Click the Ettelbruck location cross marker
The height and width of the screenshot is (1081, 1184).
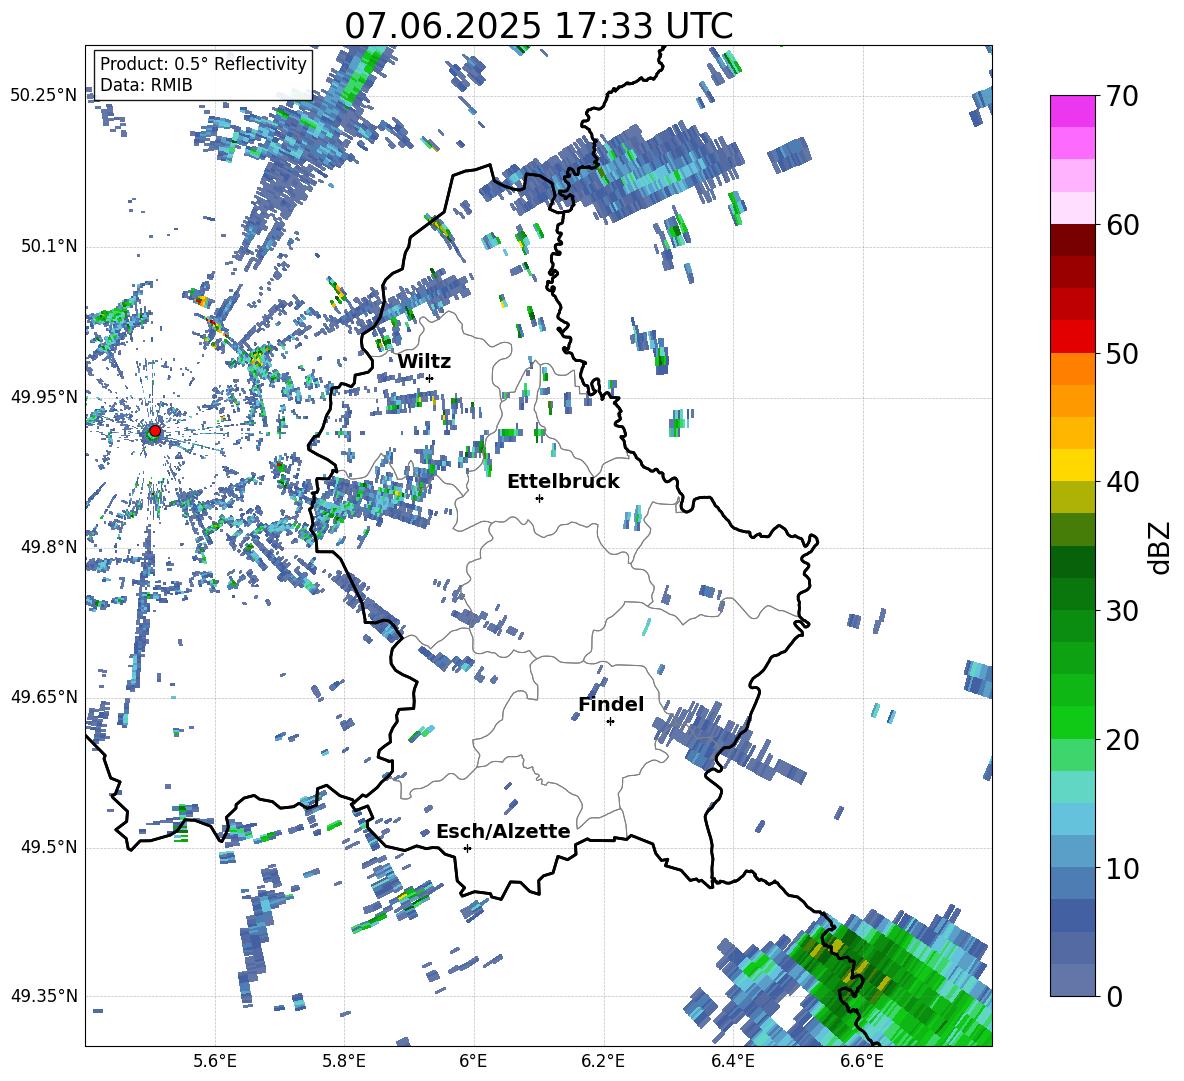[x=539, y=498]
